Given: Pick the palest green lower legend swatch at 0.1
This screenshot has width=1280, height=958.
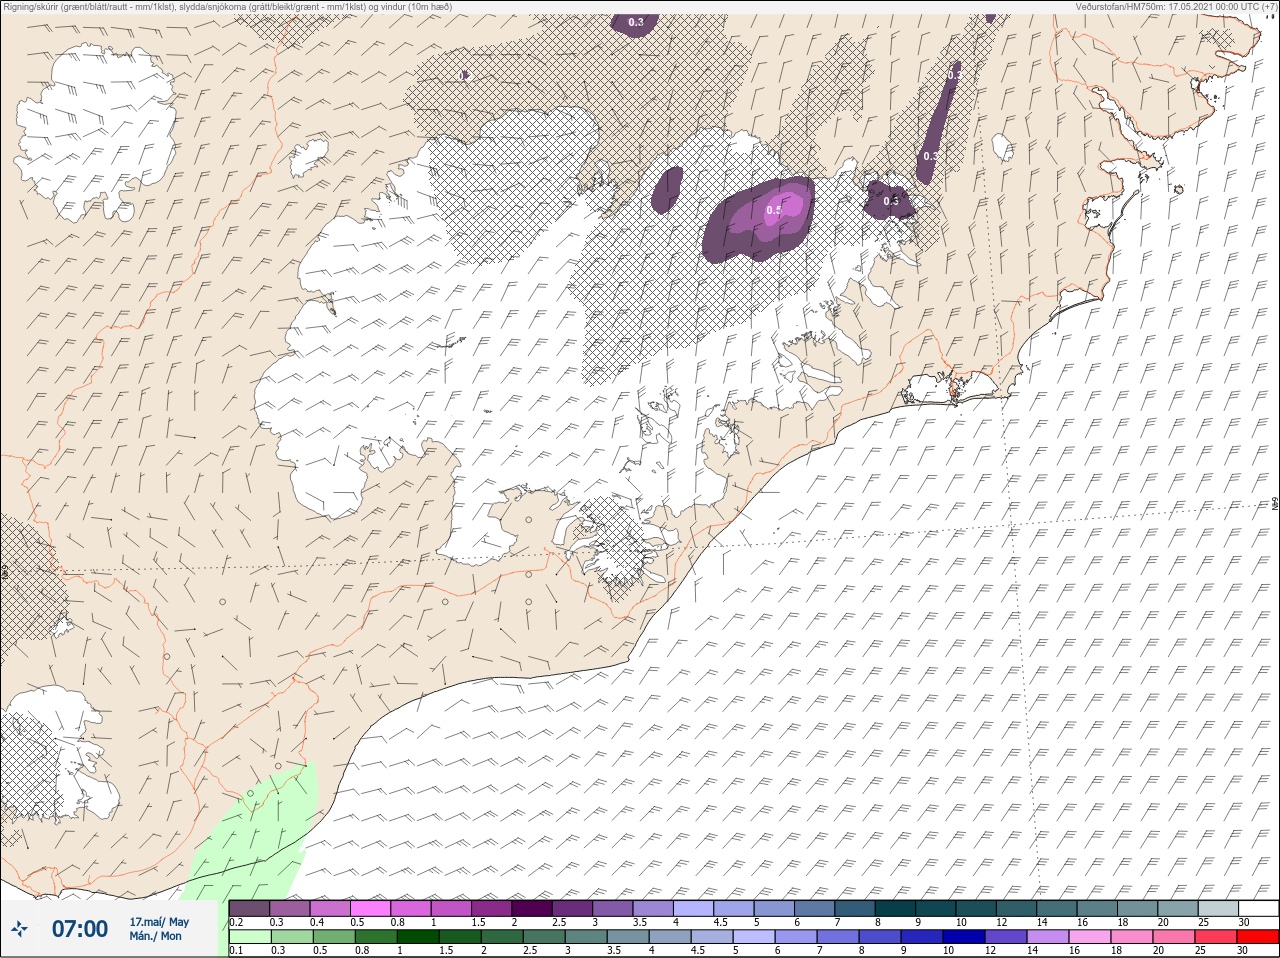Looking at the screenshot, I should click(x=249, y=937).
